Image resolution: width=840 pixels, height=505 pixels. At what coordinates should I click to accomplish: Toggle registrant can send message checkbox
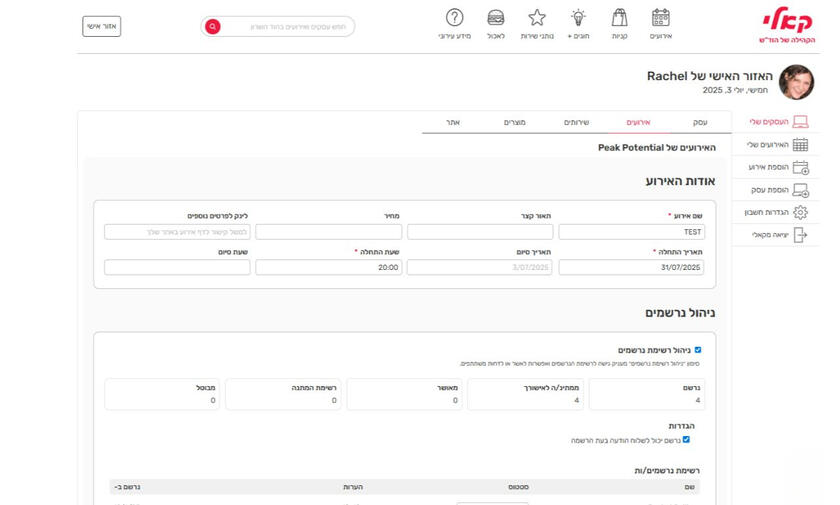tap(686, 440)
